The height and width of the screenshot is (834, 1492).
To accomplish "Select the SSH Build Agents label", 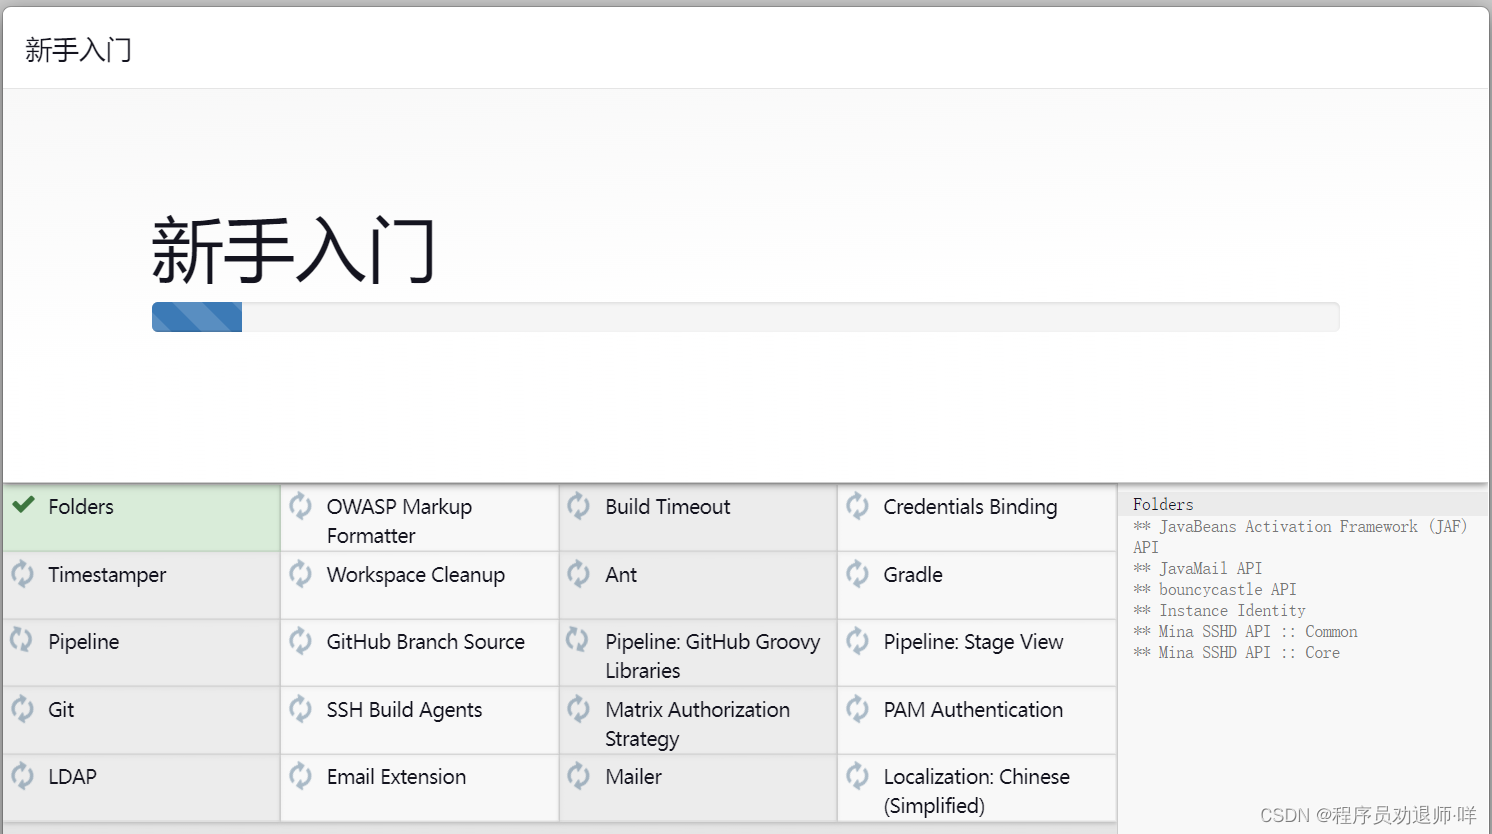I will 404,710.
